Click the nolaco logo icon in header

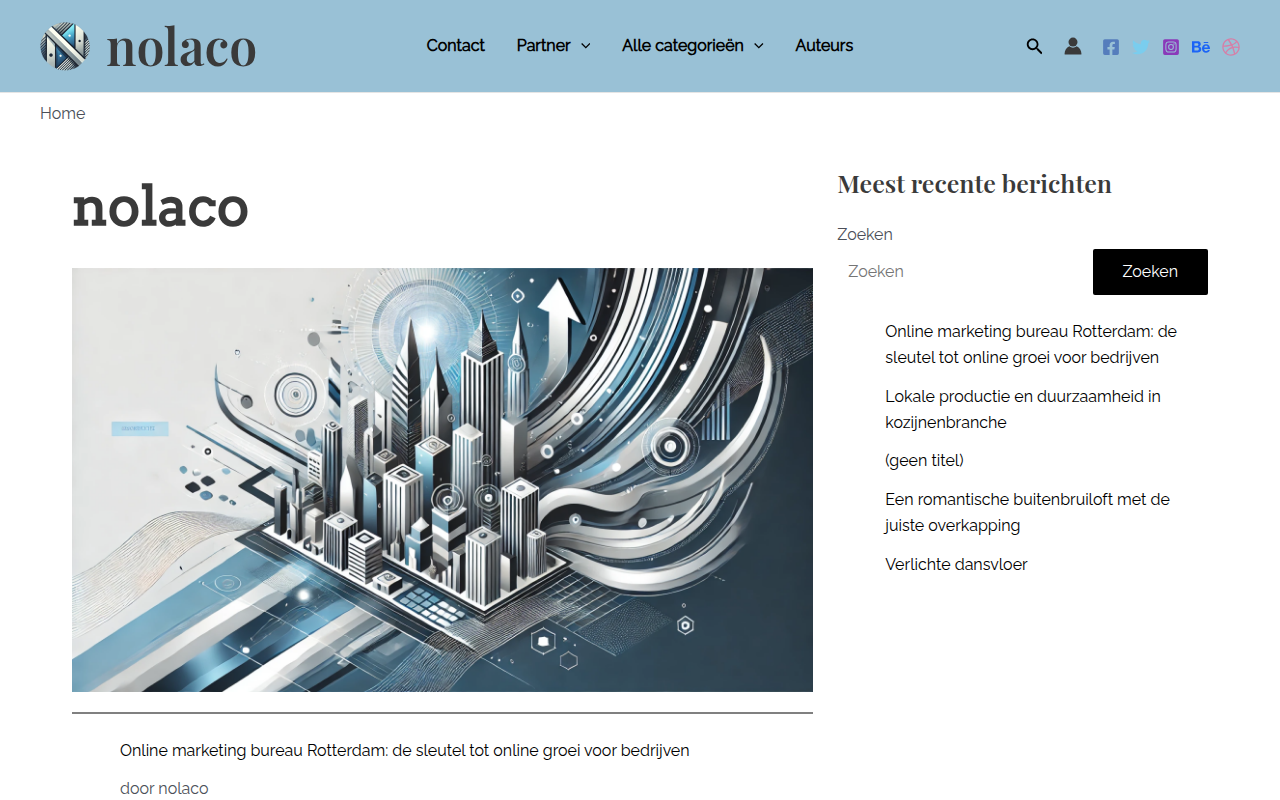(65, 46)
